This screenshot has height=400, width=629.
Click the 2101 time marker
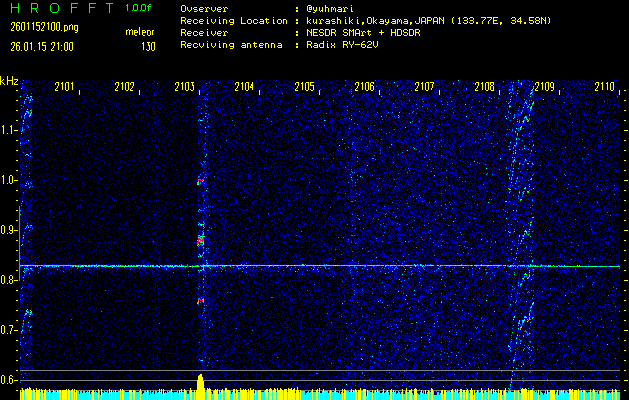[x=64, y=86]
